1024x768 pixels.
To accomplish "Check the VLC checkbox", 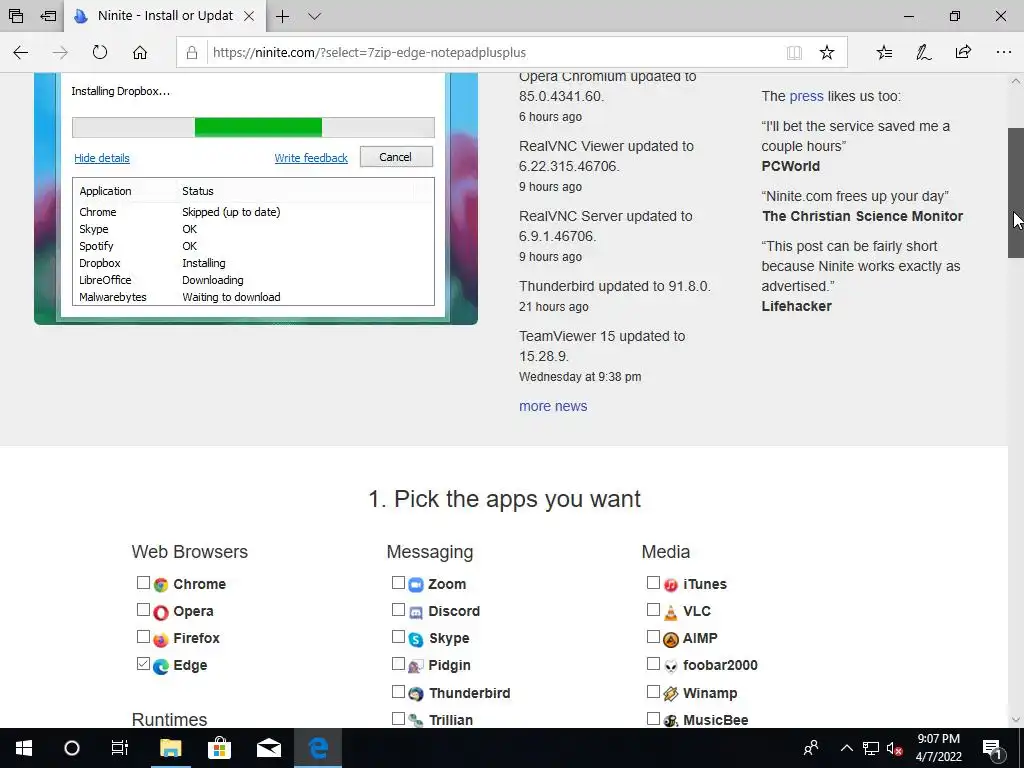I will (x=653, y=609).
